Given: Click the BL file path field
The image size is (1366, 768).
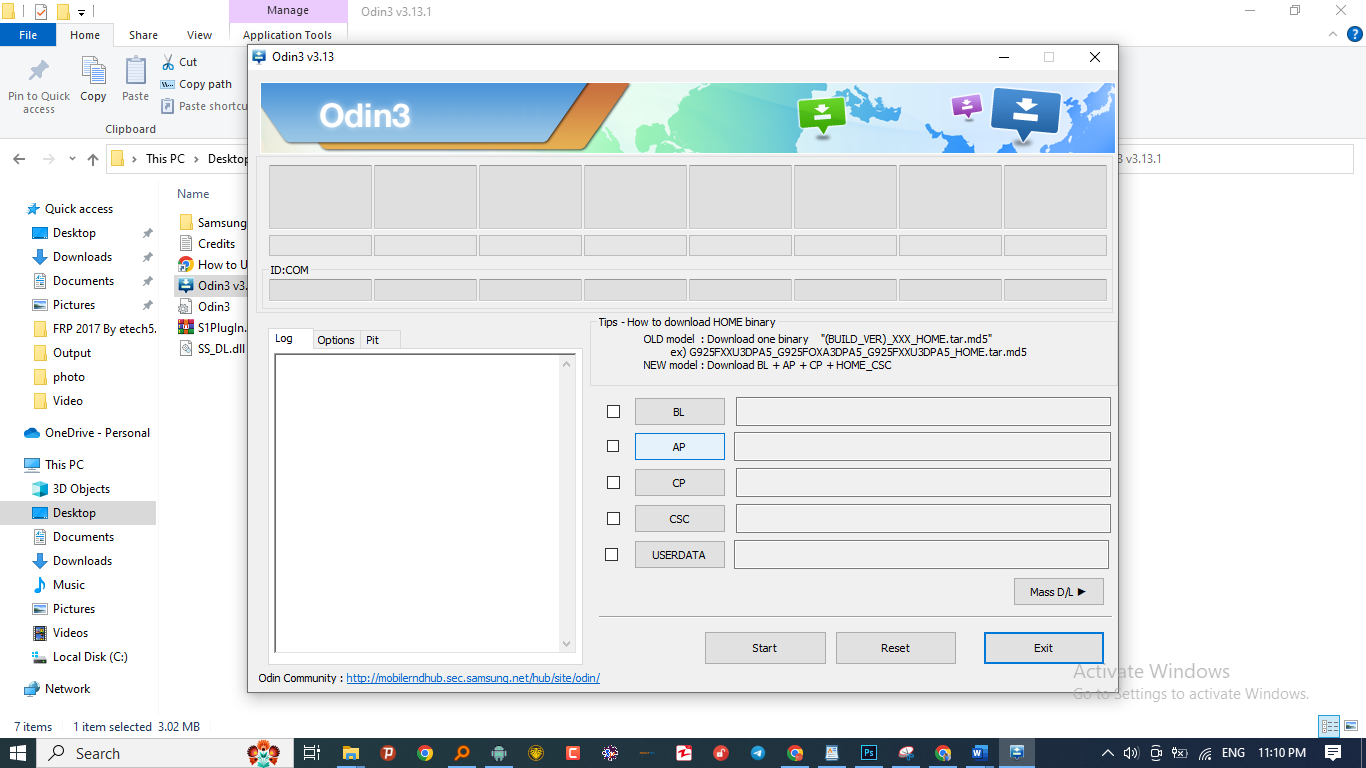Looking at the screenshot, I should 923,412.
